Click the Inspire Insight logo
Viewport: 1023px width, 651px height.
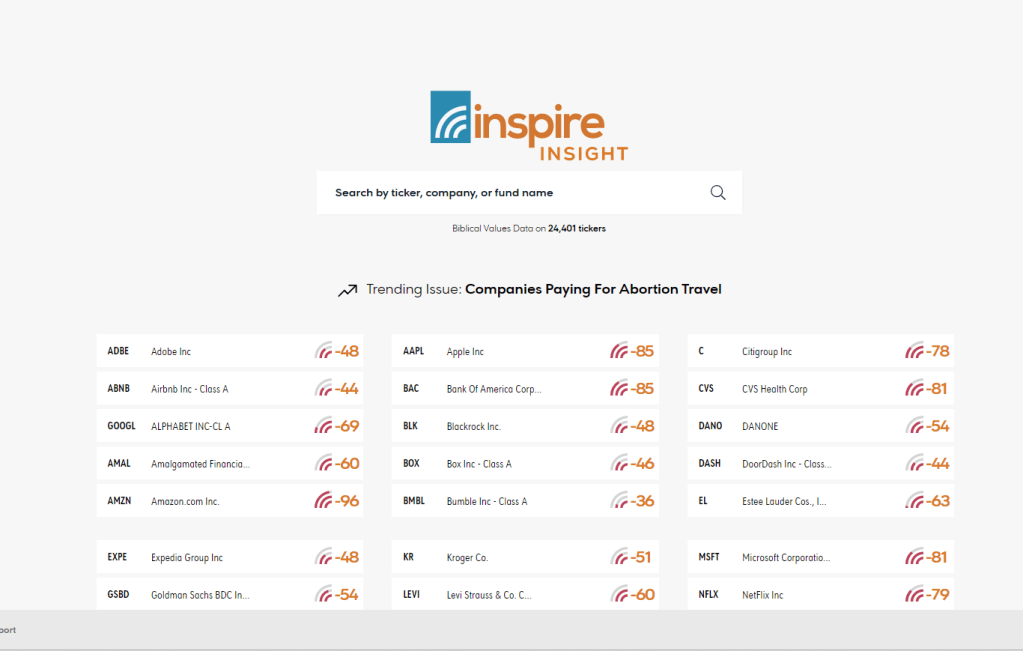coord(529,126)
